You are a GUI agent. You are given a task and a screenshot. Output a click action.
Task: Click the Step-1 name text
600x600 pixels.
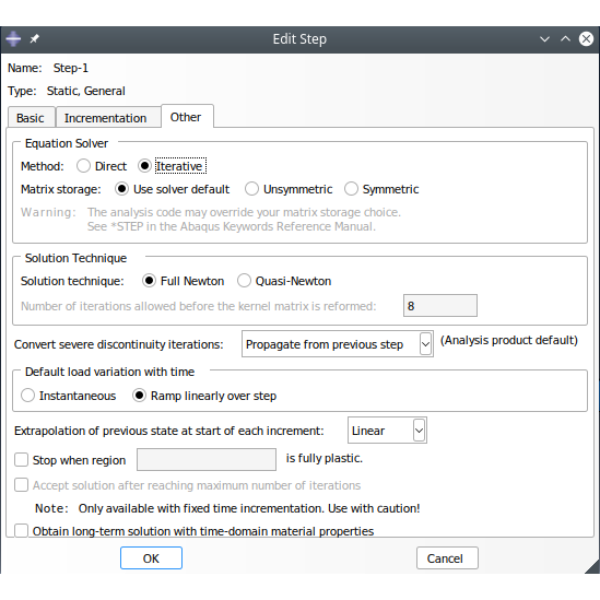pos(71,68)
